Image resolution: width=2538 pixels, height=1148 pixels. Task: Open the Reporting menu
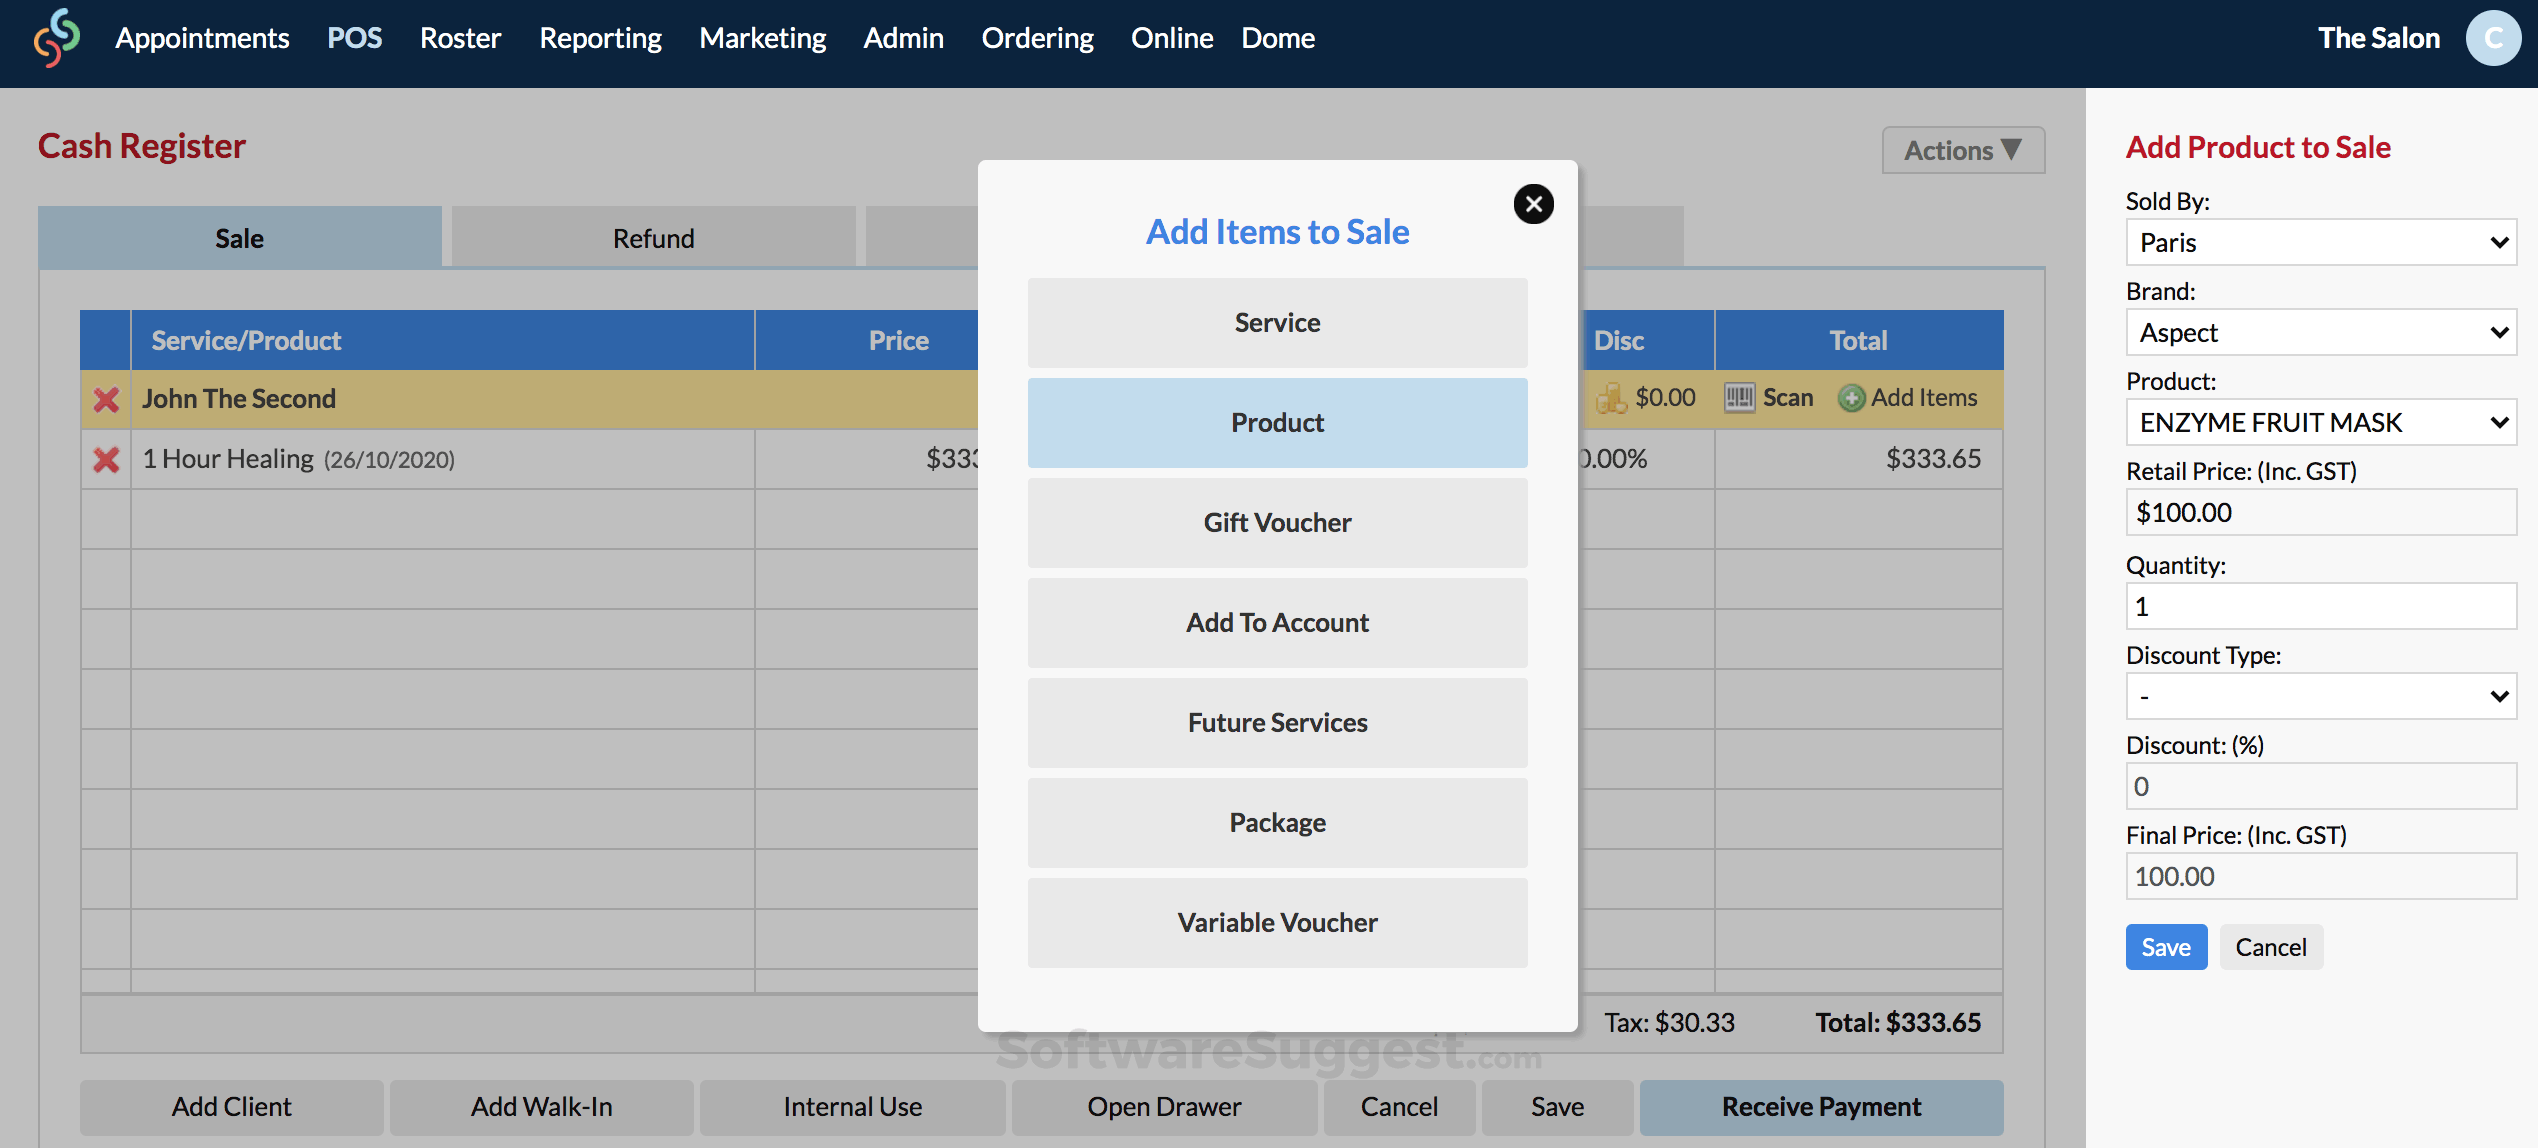pos(600,38)
